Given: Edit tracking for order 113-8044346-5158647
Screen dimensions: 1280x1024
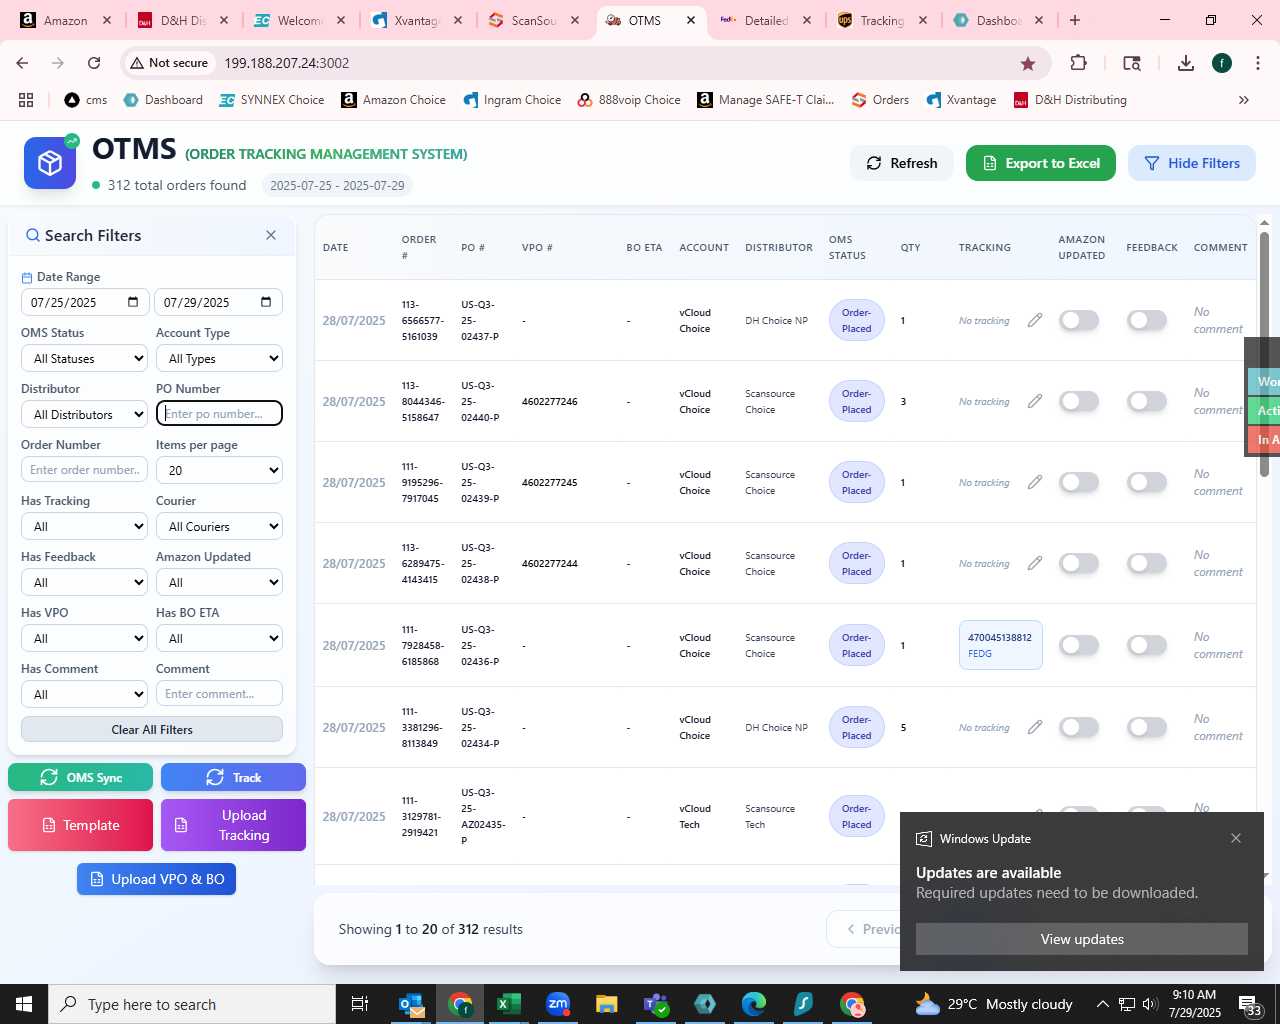Looking at the screenshot, I should click(1035, 401).
